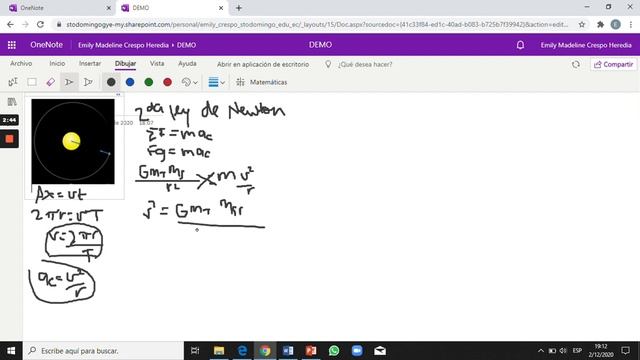Image resolution: width=640 pixels, height=360 pixels.
Task: Open PowerPoint from taskbar
Action: pos(311,351)
